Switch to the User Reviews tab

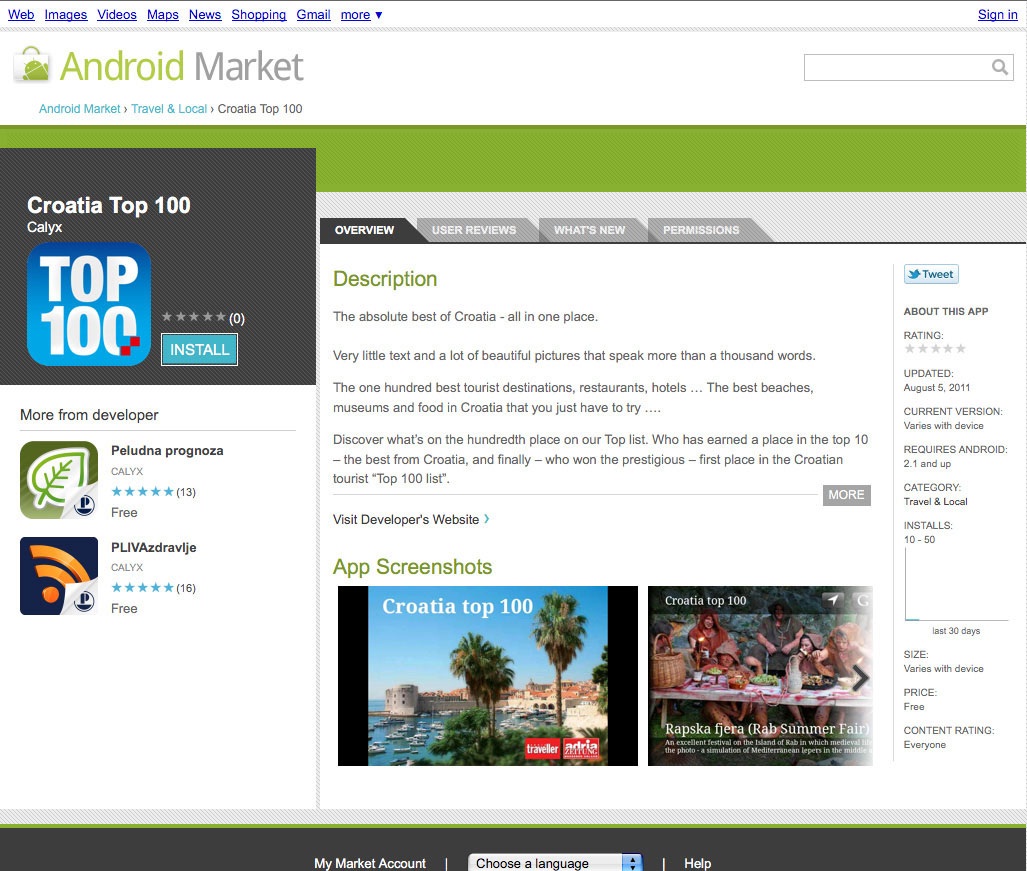(x=474, y=230)
